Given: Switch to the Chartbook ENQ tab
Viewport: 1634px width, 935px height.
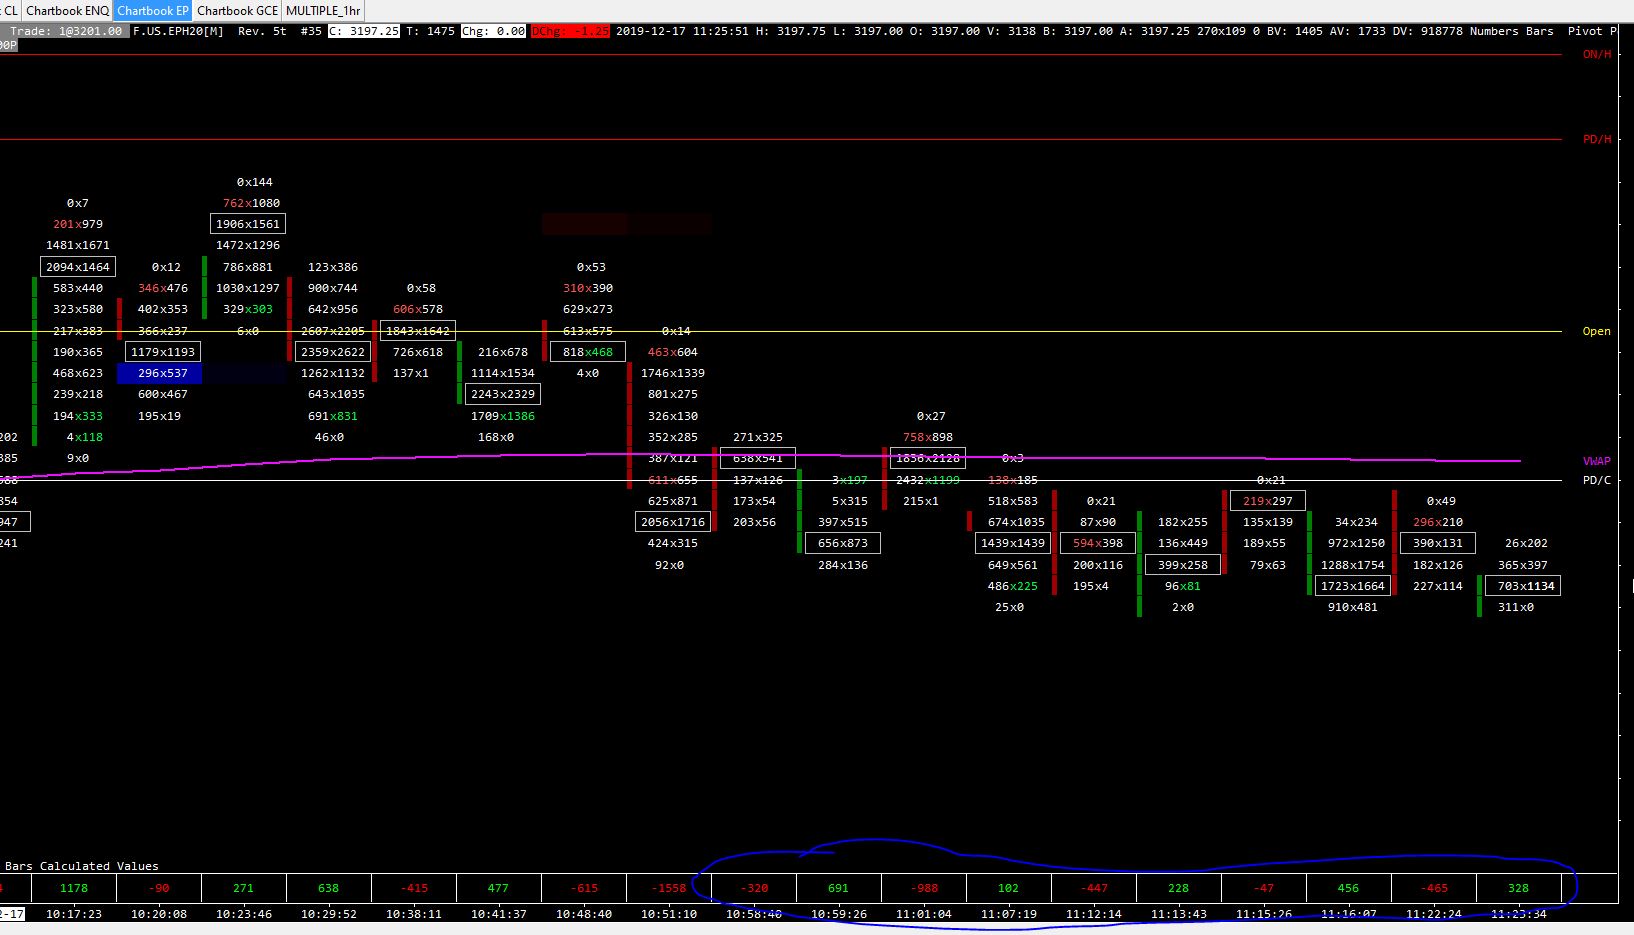Looking at the screenshot, I should tap(67, 10).
